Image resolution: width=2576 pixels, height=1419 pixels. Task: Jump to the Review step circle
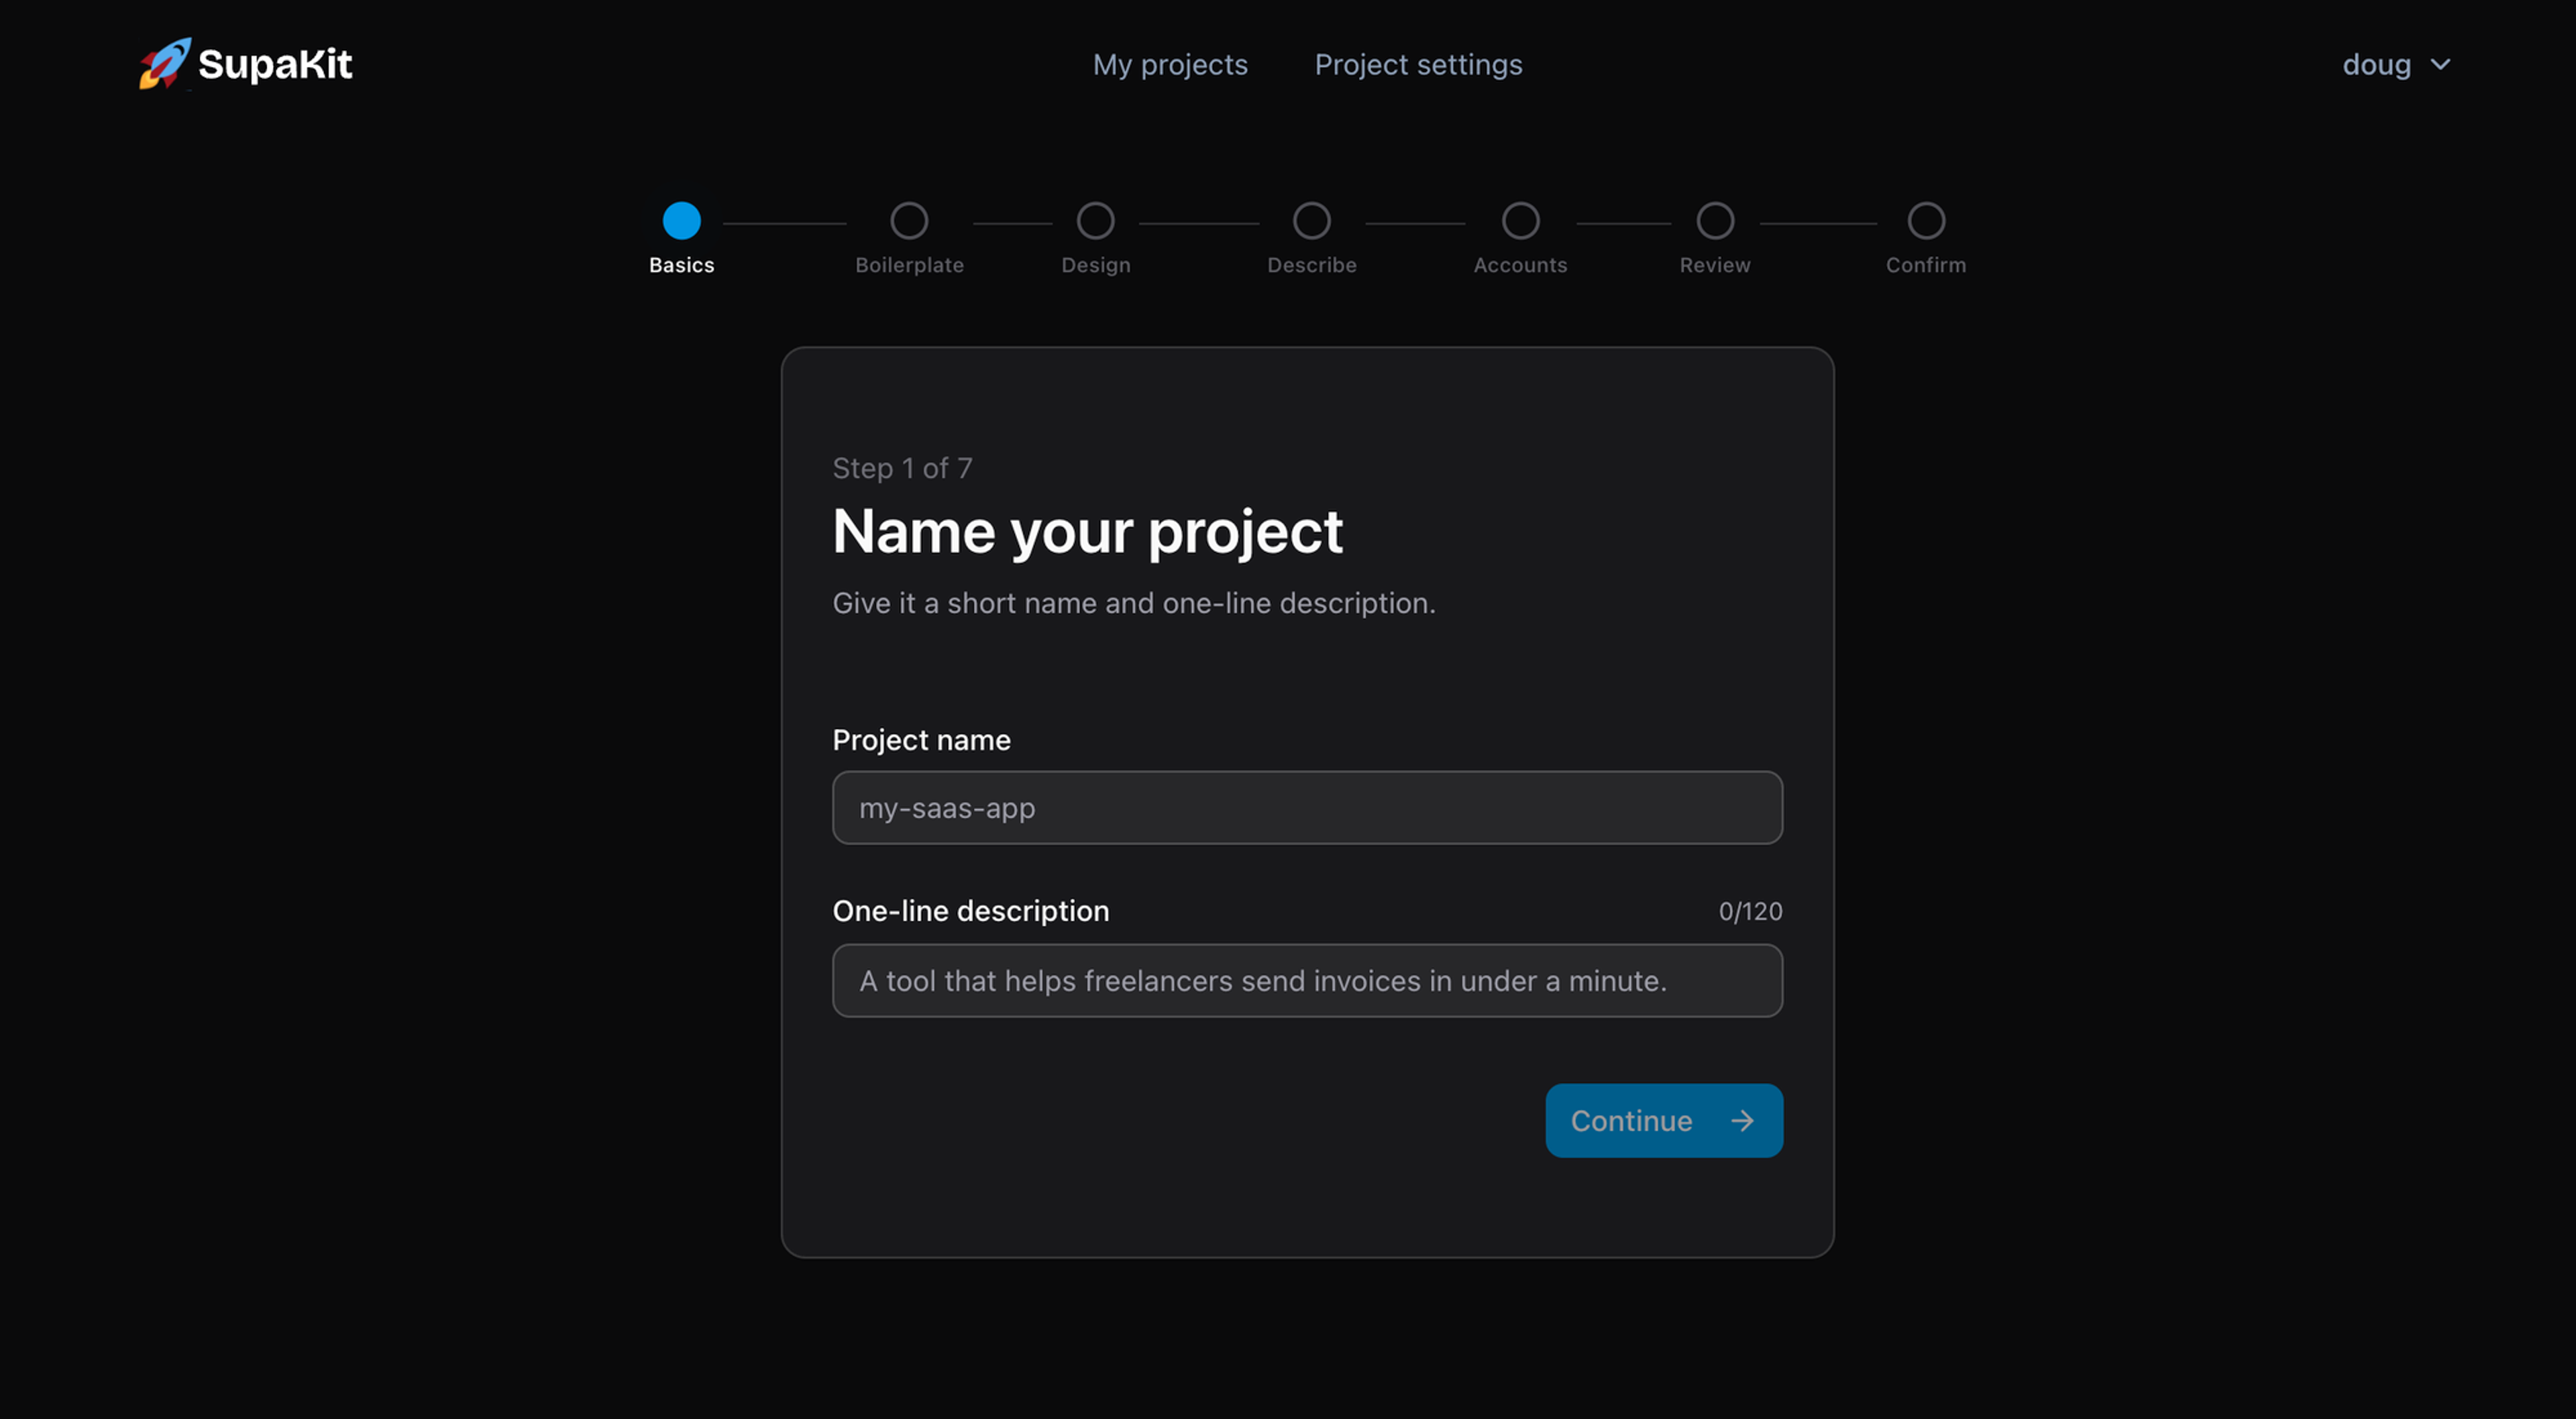point(1715,221)
